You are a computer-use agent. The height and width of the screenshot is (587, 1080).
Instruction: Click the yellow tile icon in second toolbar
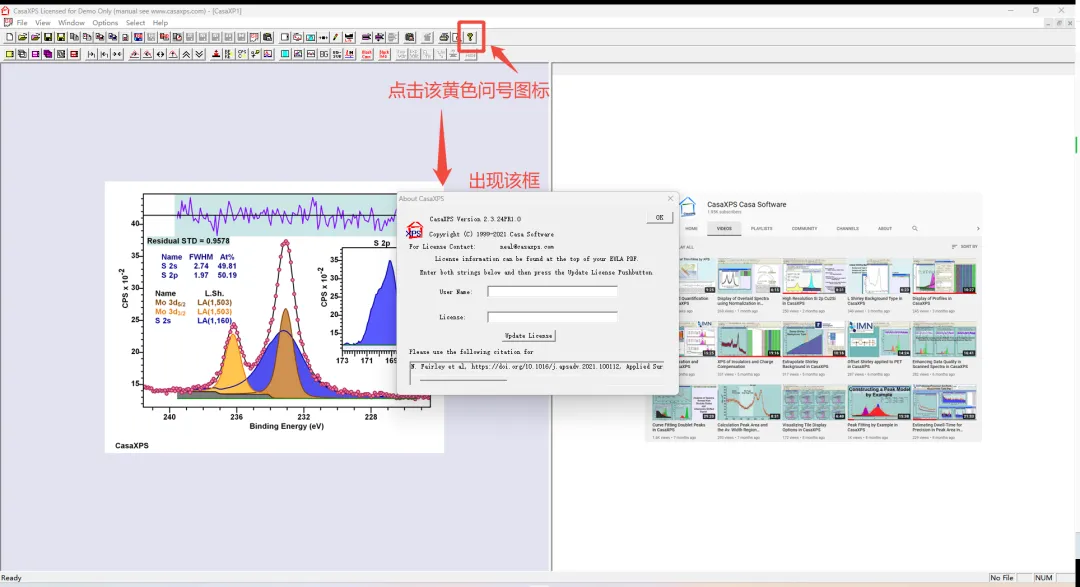(10, 54)
